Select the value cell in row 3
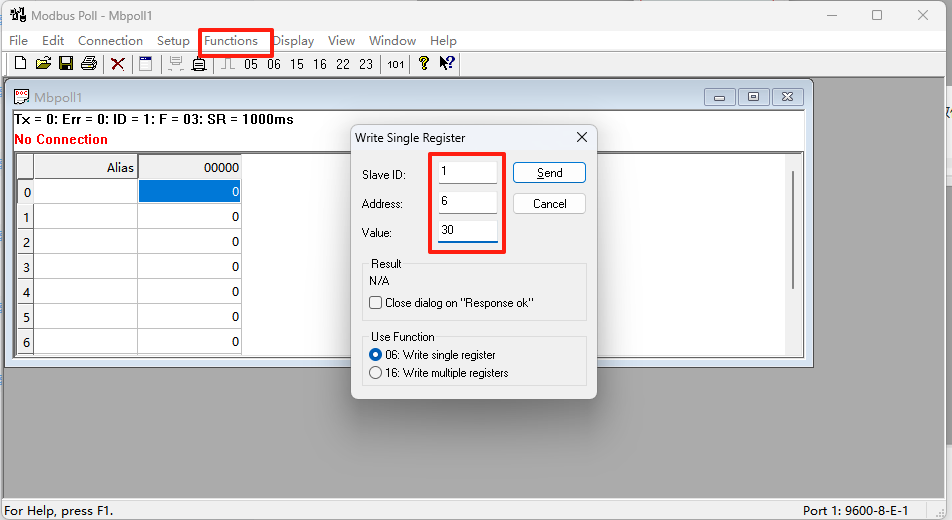 tap(189, 266)
